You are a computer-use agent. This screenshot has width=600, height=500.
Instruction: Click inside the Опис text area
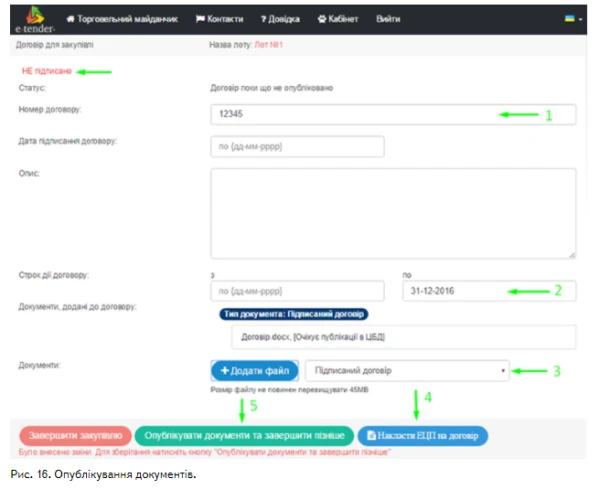pos(393,213)
